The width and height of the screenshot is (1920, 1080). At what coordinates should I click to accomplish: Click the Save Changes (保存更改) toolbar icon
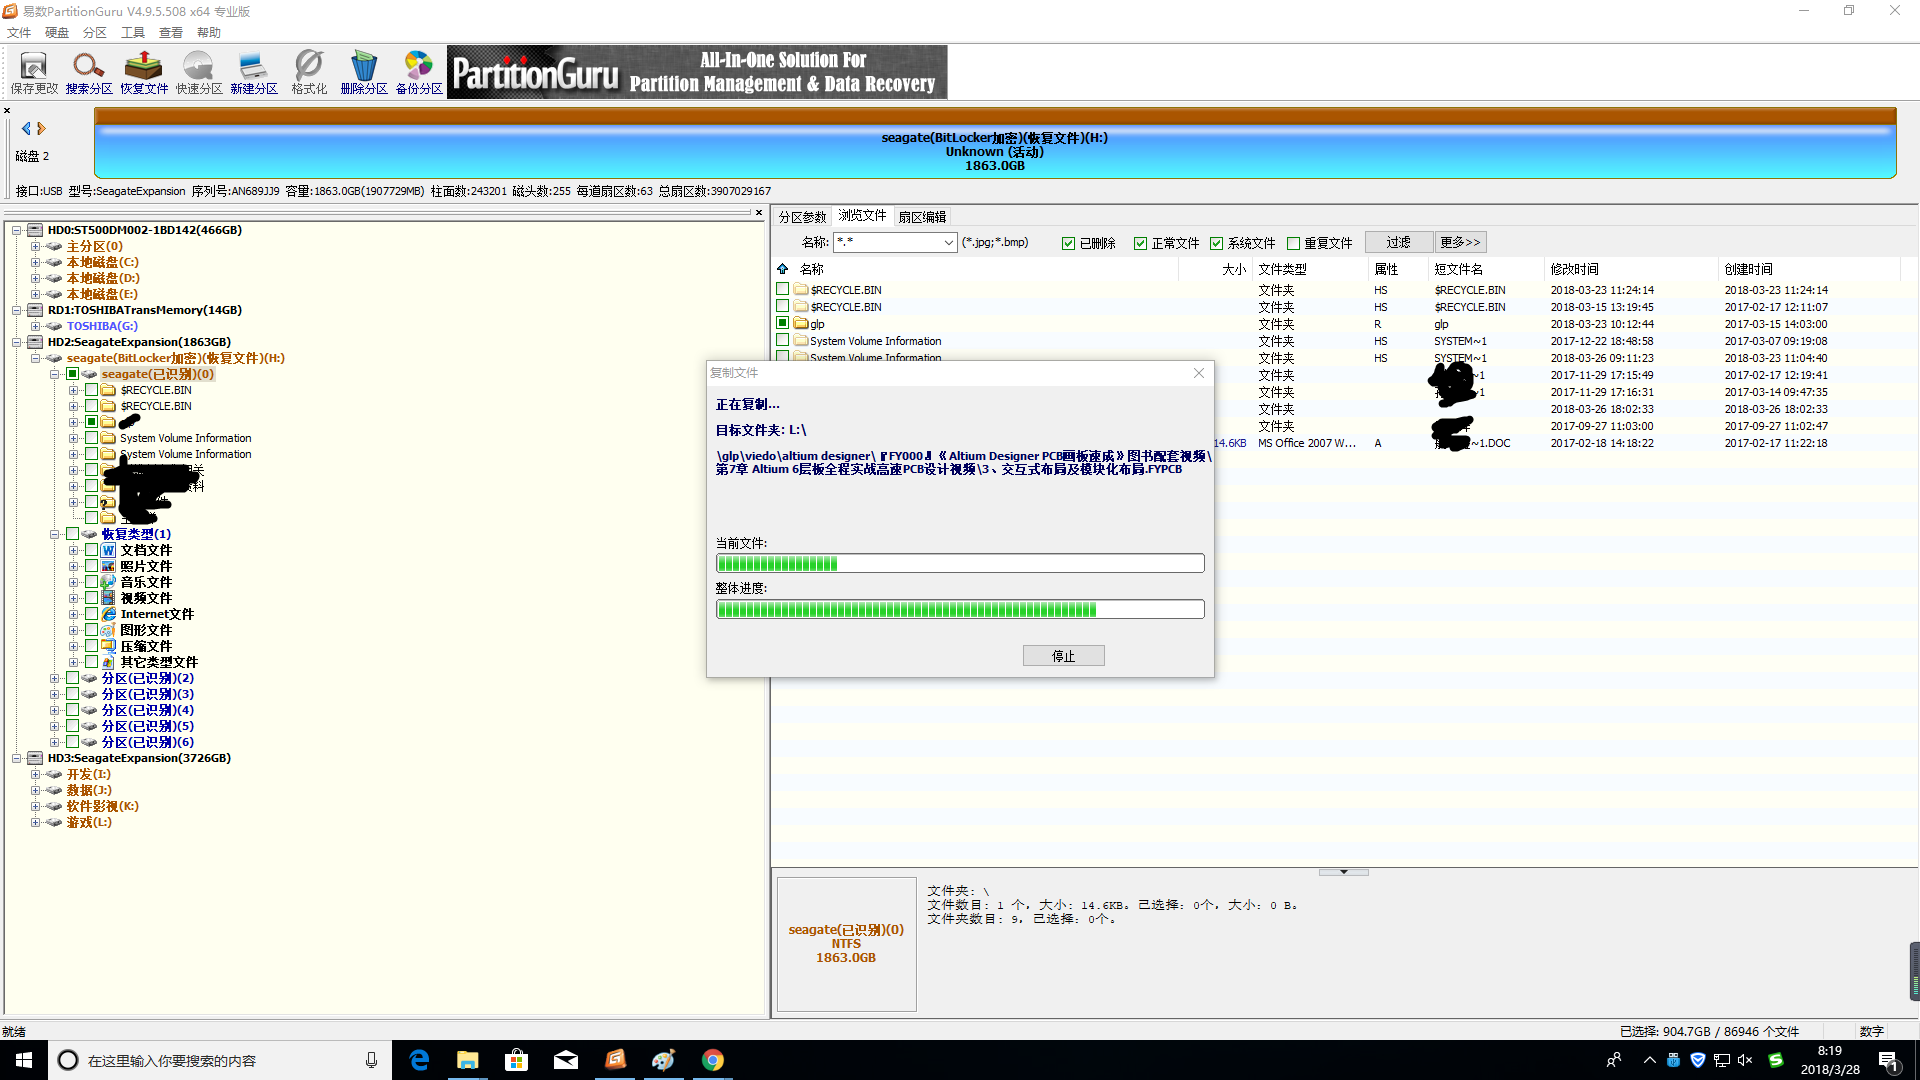34,72
